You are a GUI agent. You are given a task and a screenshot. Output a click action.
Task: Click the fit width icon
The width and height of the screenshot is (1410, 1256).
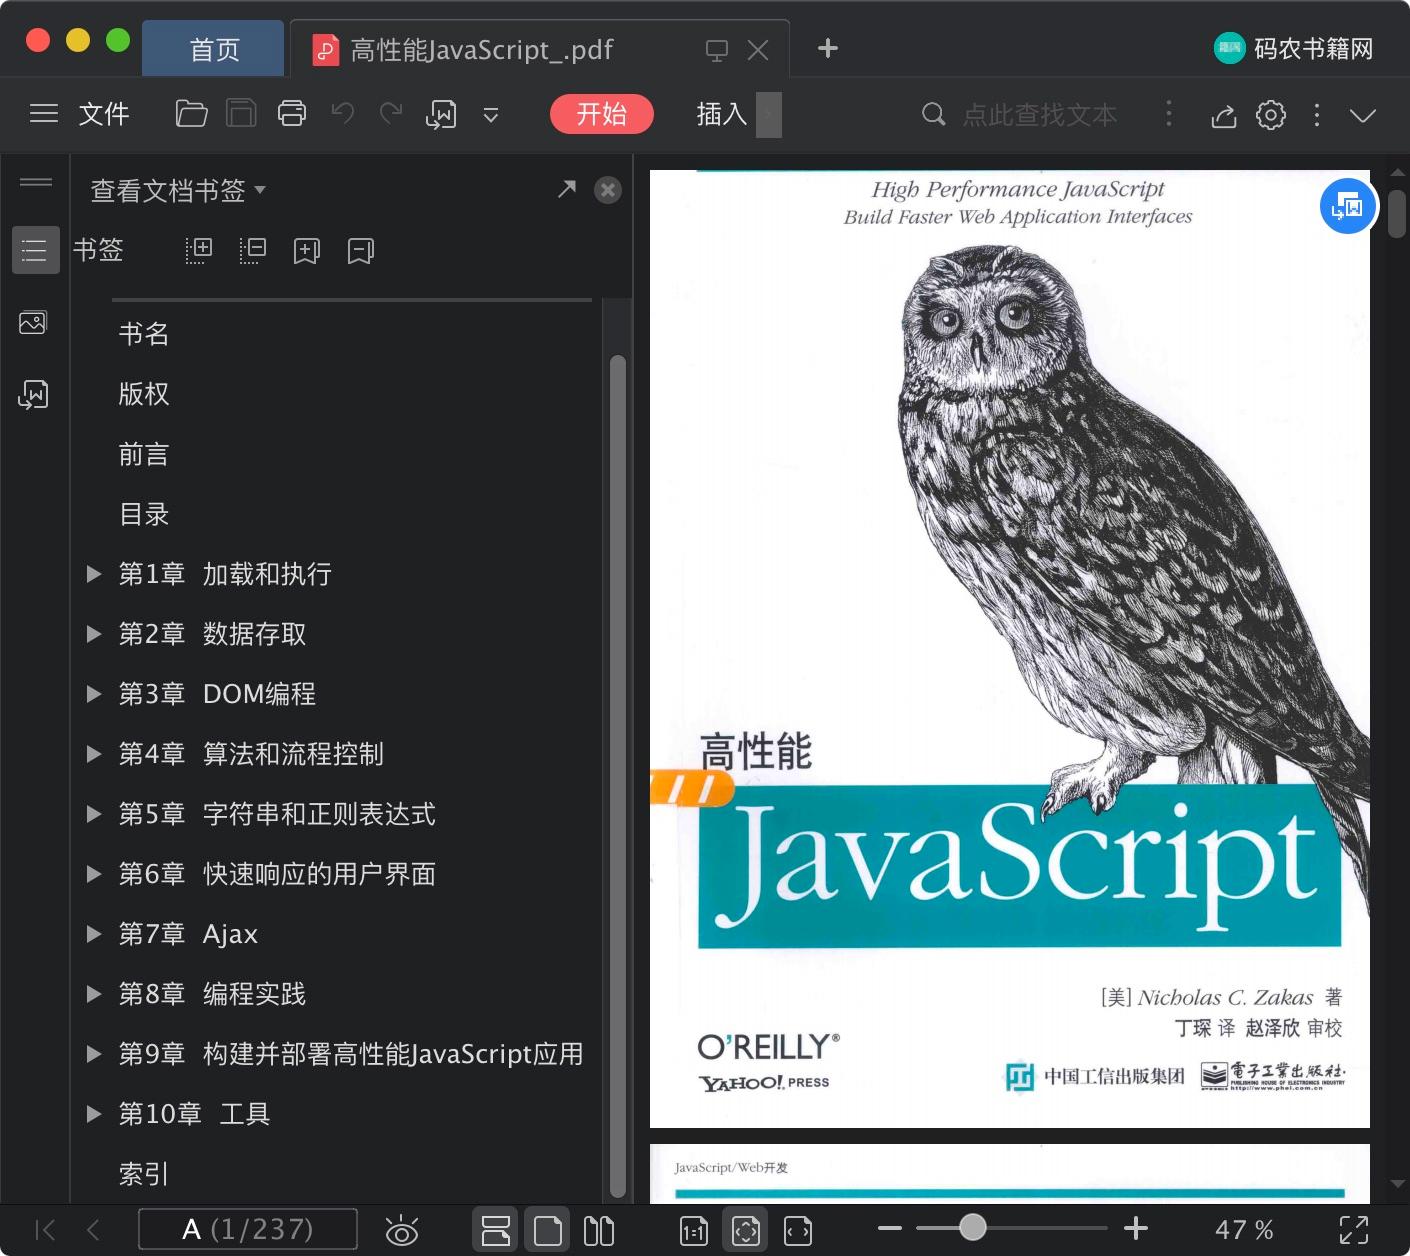pyautogui.click(x=798, y=1231)
